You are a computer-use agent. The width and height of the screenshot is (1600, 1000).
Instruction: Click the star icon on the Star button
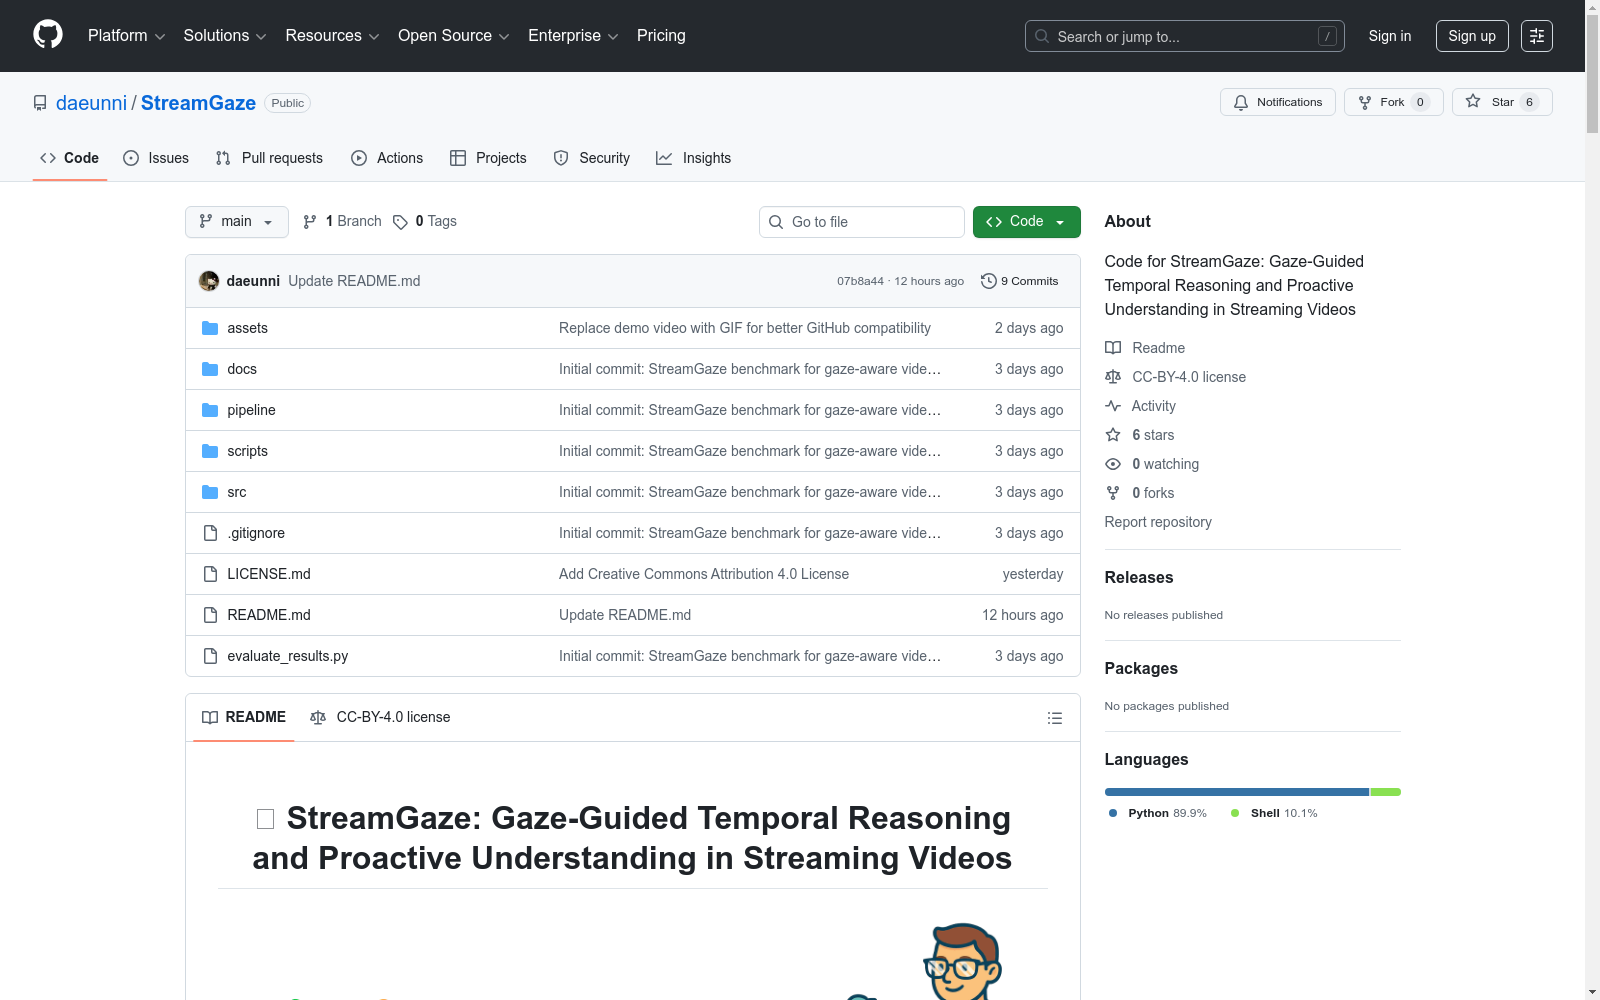[x=1473, y=101]
